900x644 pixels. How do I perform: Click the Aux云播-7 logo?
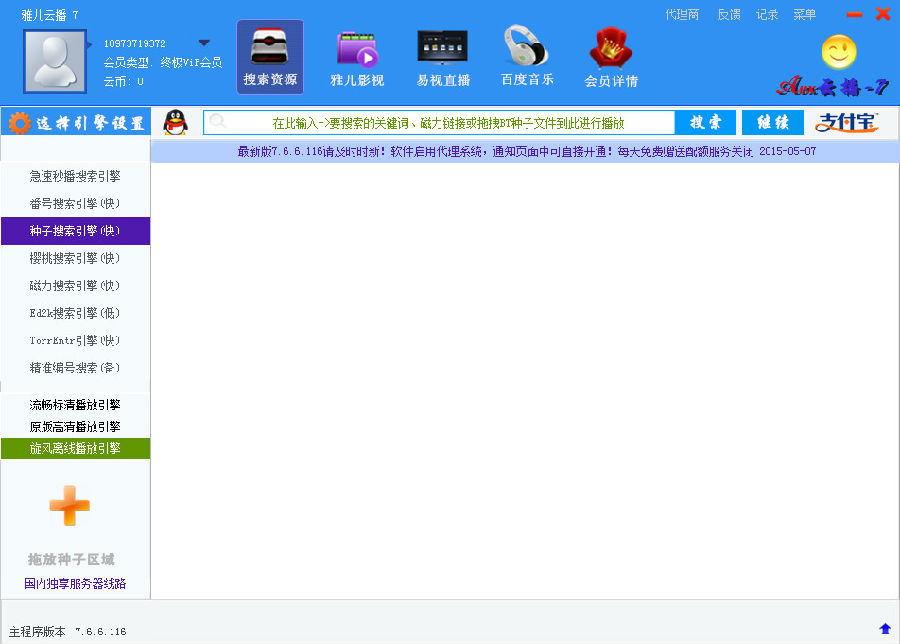[x=833, y=86]
